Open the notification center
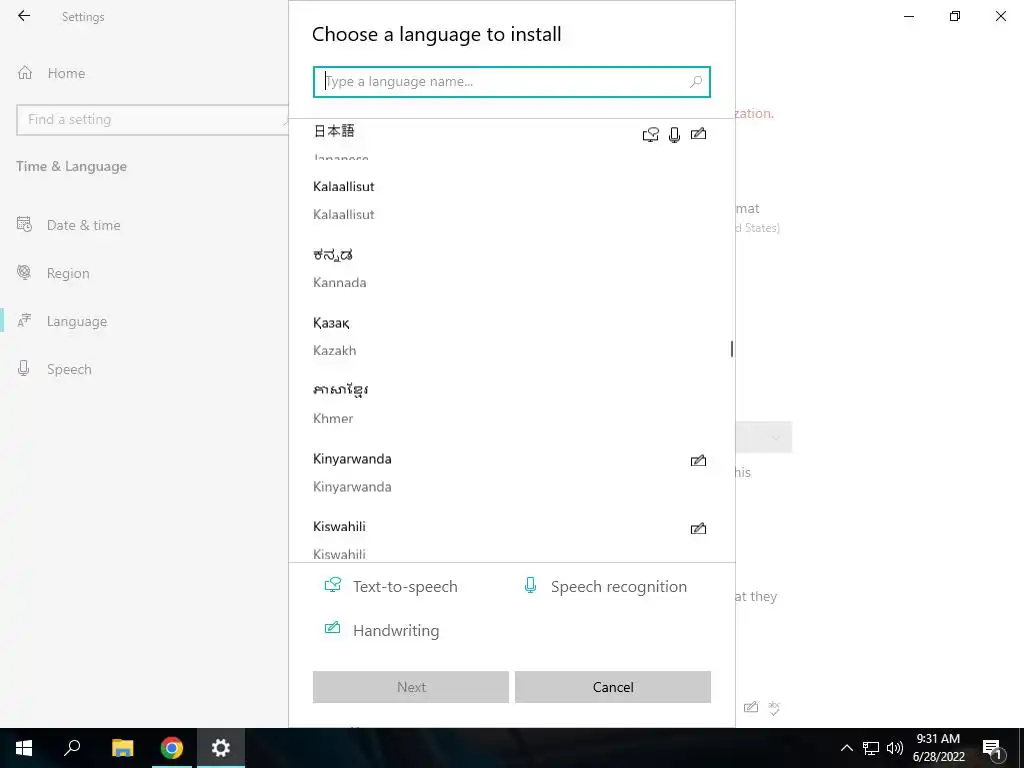1024x768 pixels. (992, 748)
